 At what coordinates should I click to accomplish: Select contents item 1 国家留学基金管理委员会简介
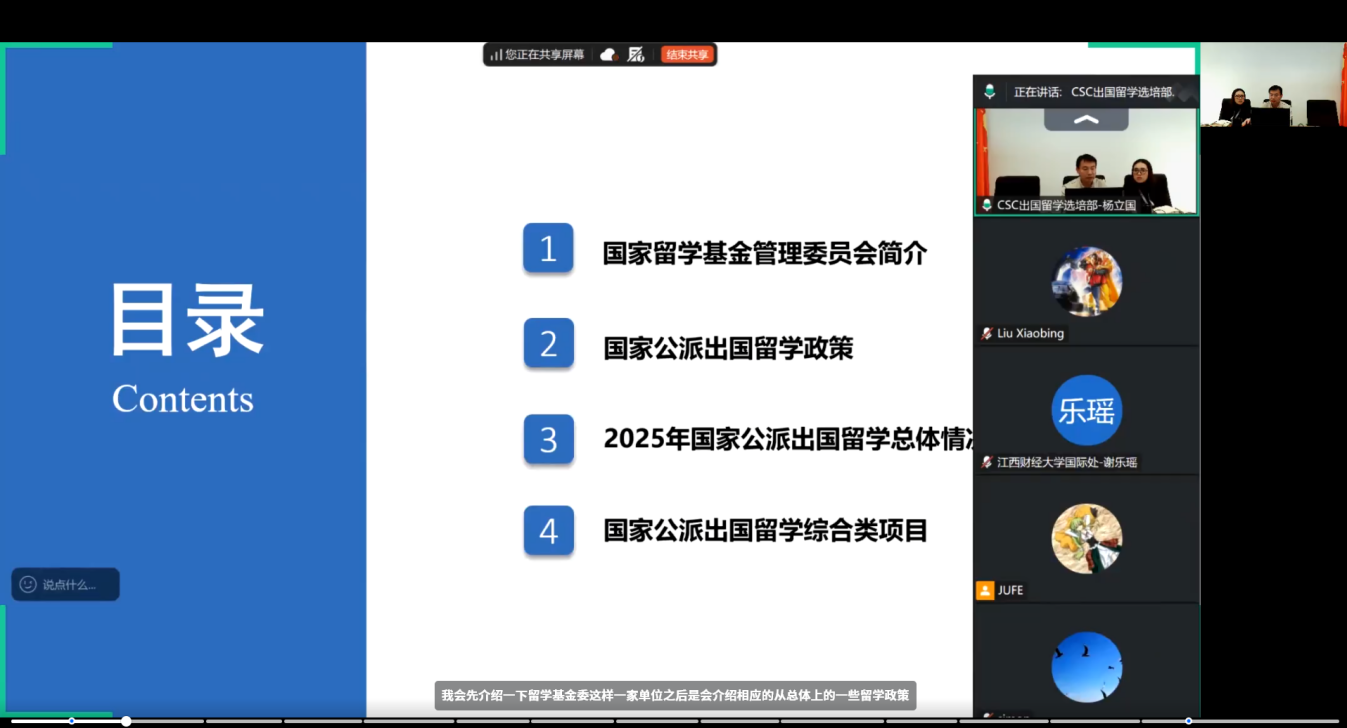pos(765,253)
